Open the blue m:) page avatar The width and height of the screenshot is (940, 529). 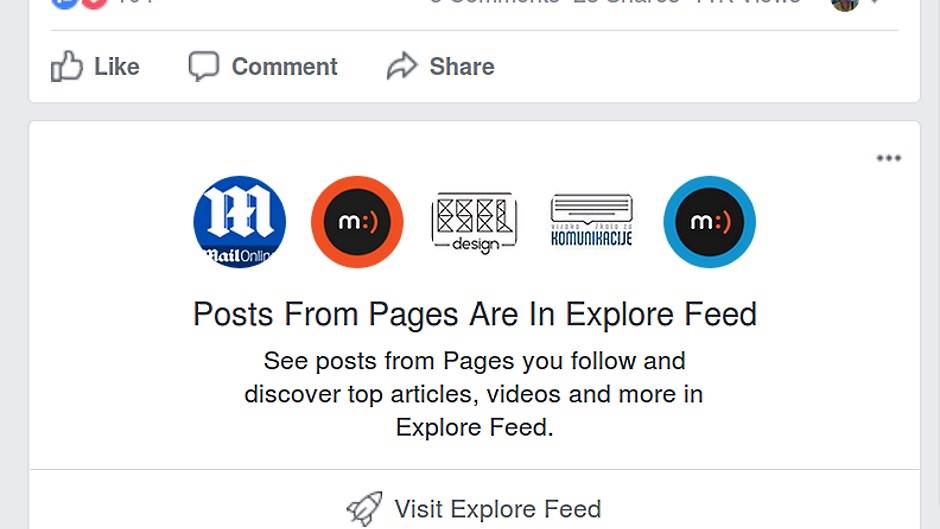tap(710, 222)
